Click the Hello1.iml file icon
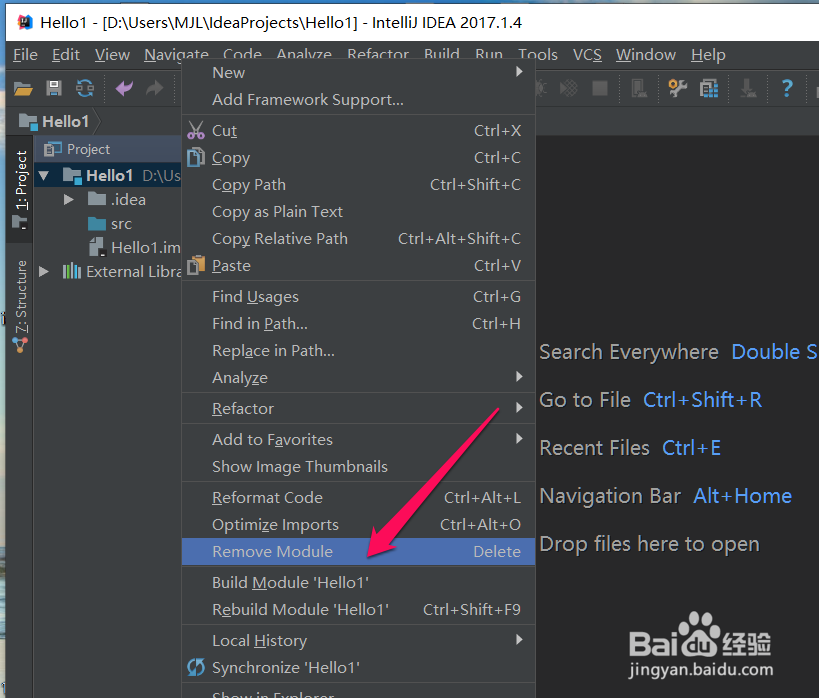819x698 pixels. tap(98, 247)
